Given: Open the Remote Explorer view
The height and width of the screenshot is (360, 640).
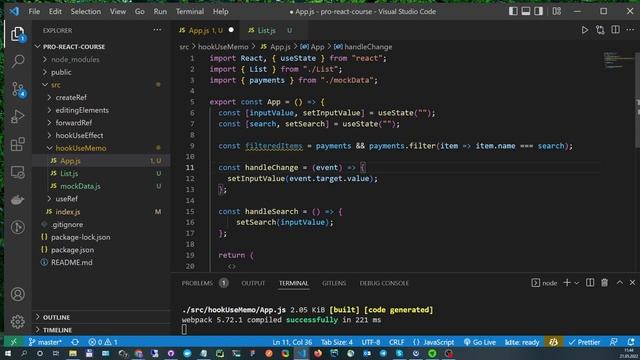Looking at the screenshot, I should (x=18, y=172).
